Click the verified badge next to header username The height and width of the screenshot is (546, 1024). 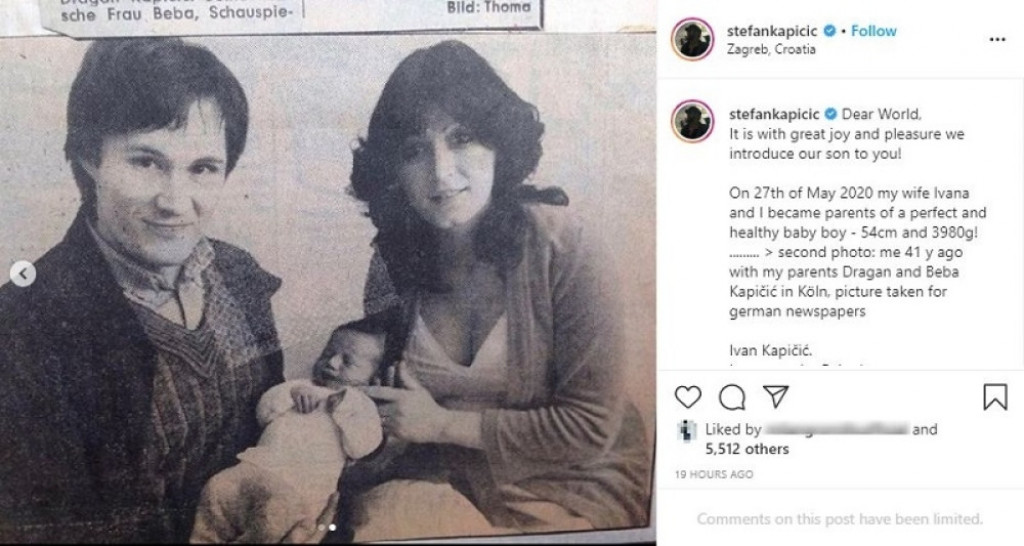pos(830,31)
